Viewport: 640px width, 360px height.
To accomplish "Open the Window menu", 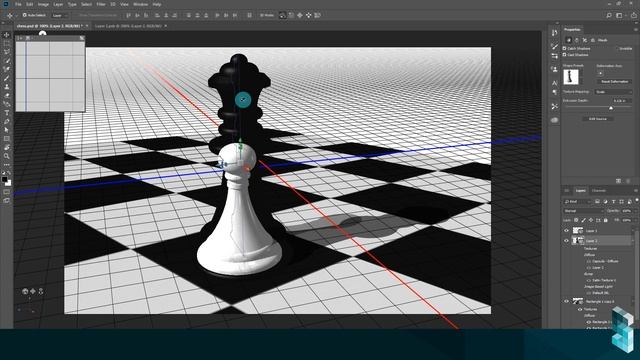I will click(140, 4).
